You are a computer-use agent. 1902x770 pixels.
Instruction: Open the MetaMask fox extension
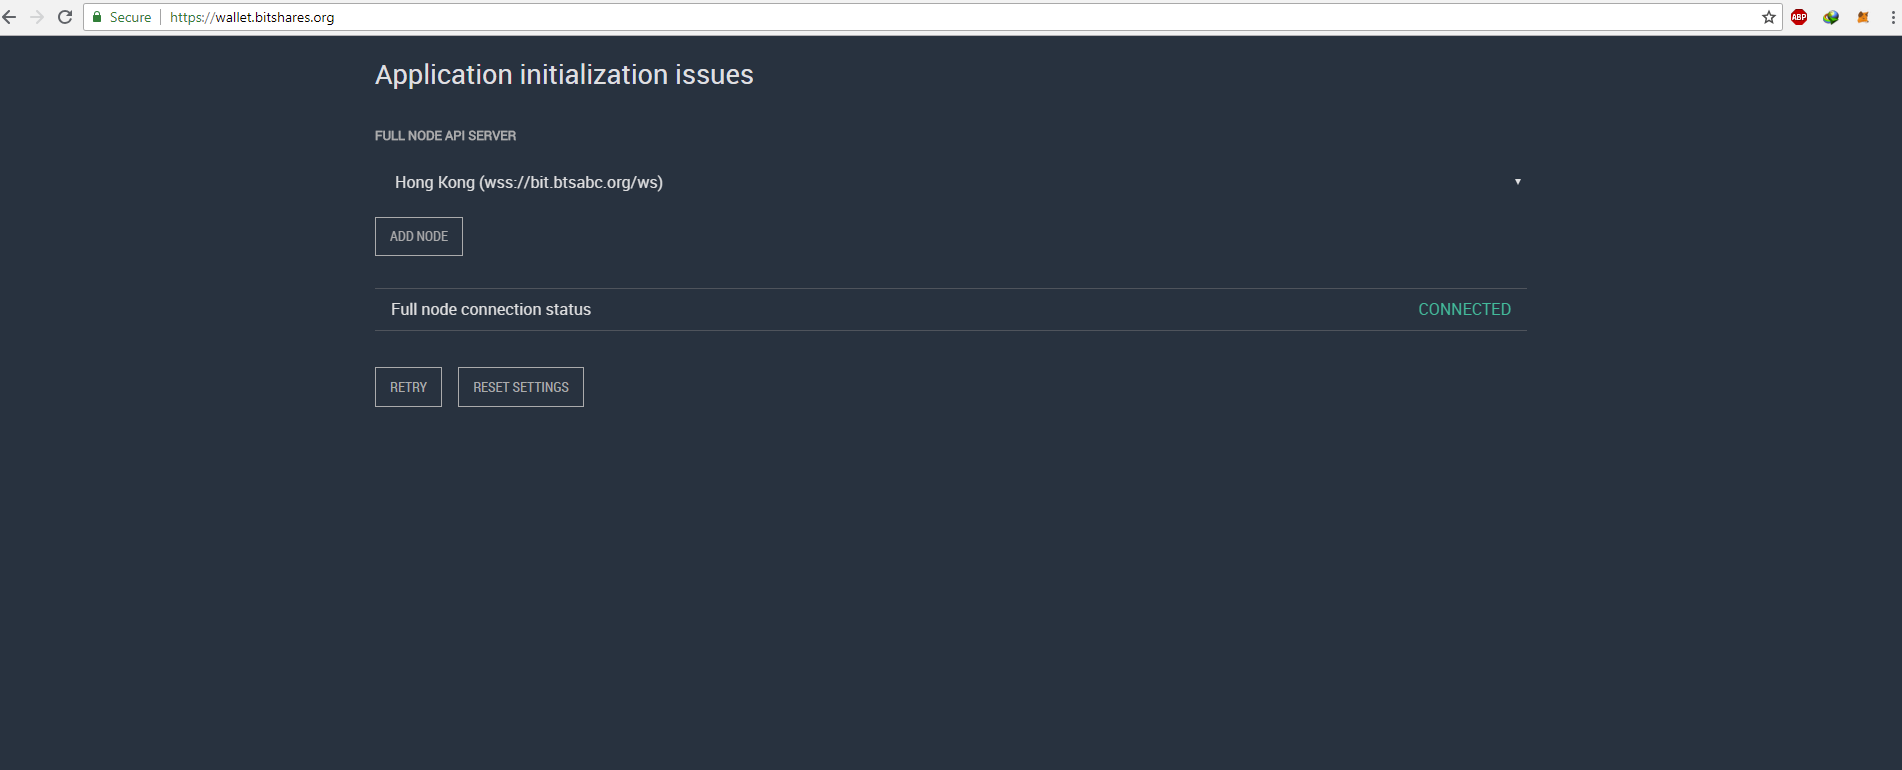[x=1863, y=17]
